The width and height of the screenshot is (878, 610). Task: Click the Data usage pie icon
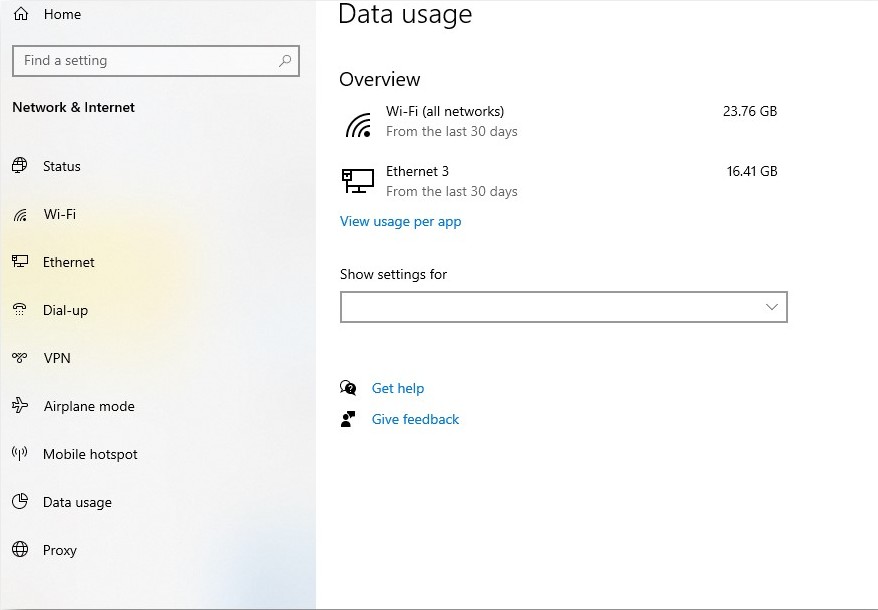(20, 502)
